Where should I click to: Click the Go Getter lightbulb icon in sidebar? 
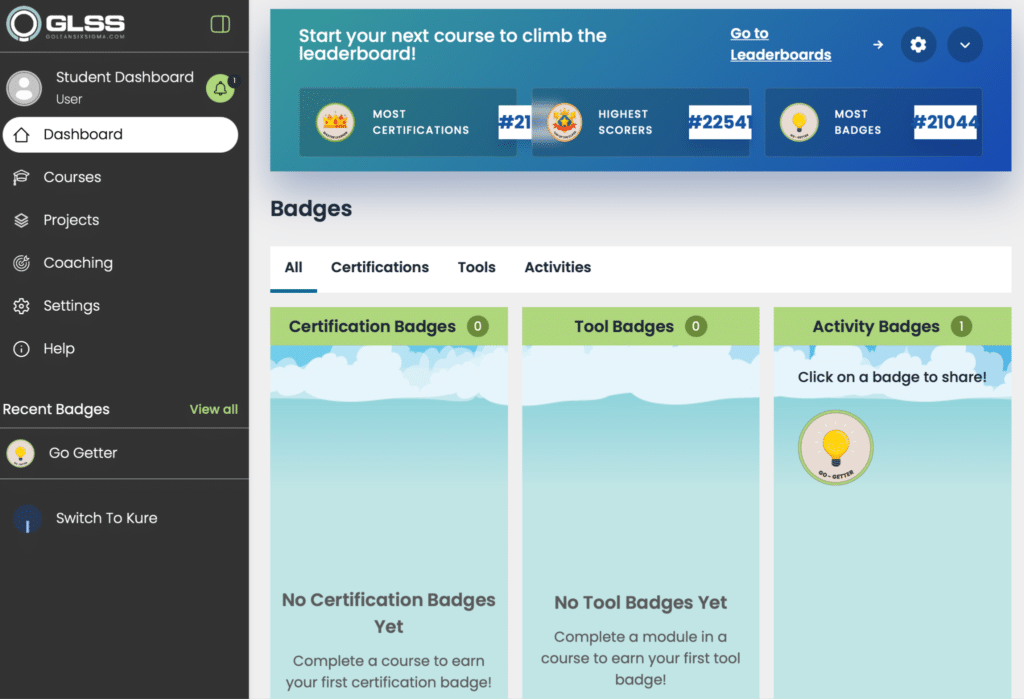(20, 453)
